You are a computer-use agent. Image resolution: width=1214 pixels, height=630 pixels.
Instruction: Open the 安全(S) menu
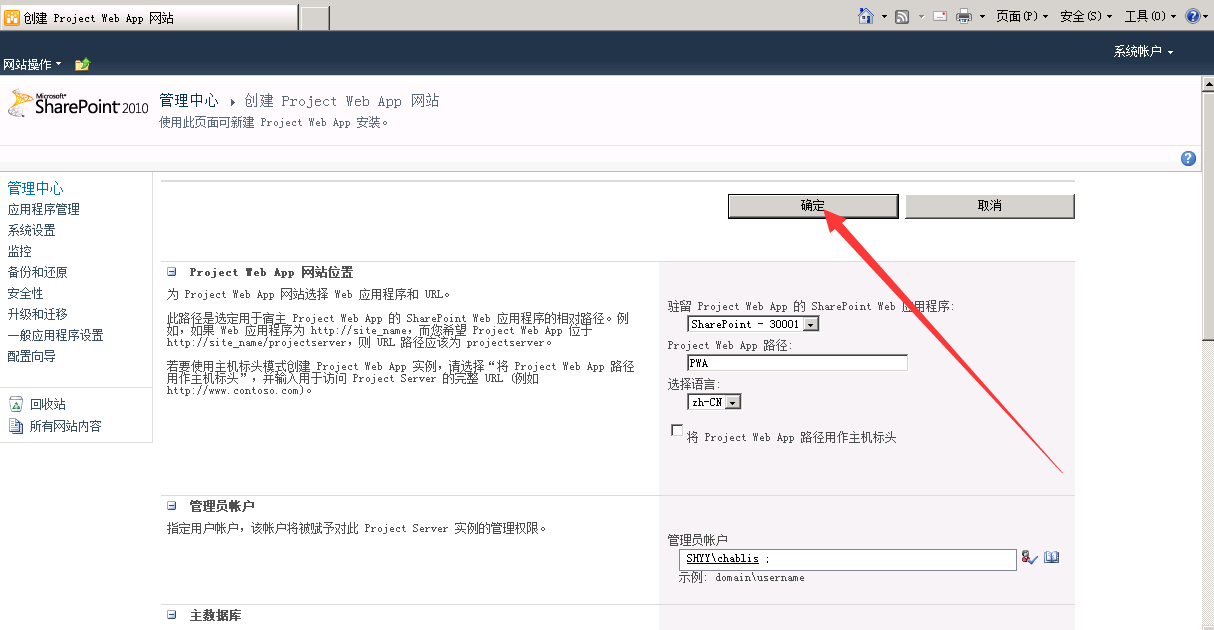pyautogui.click(x=1086, y=16)
